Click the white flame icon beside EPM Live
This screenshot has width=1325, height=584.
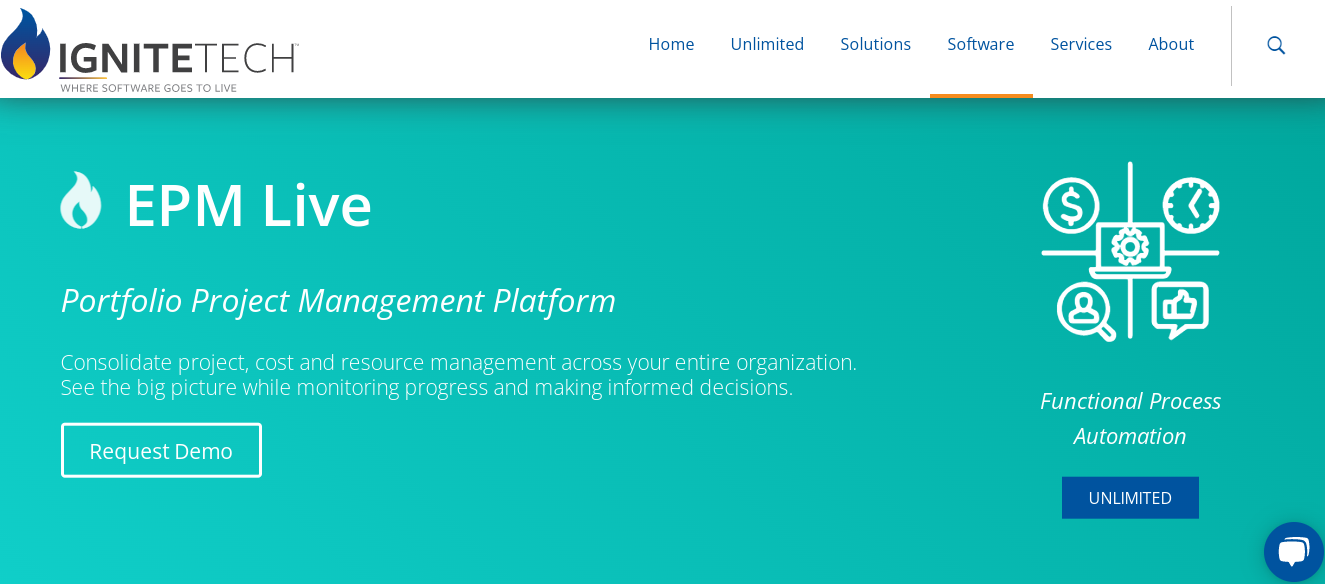click(x=81, y=201)
